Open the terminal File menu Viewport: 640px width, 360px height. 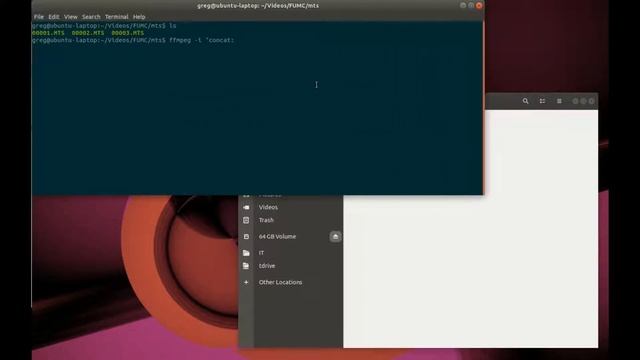(x=39, y=17)
